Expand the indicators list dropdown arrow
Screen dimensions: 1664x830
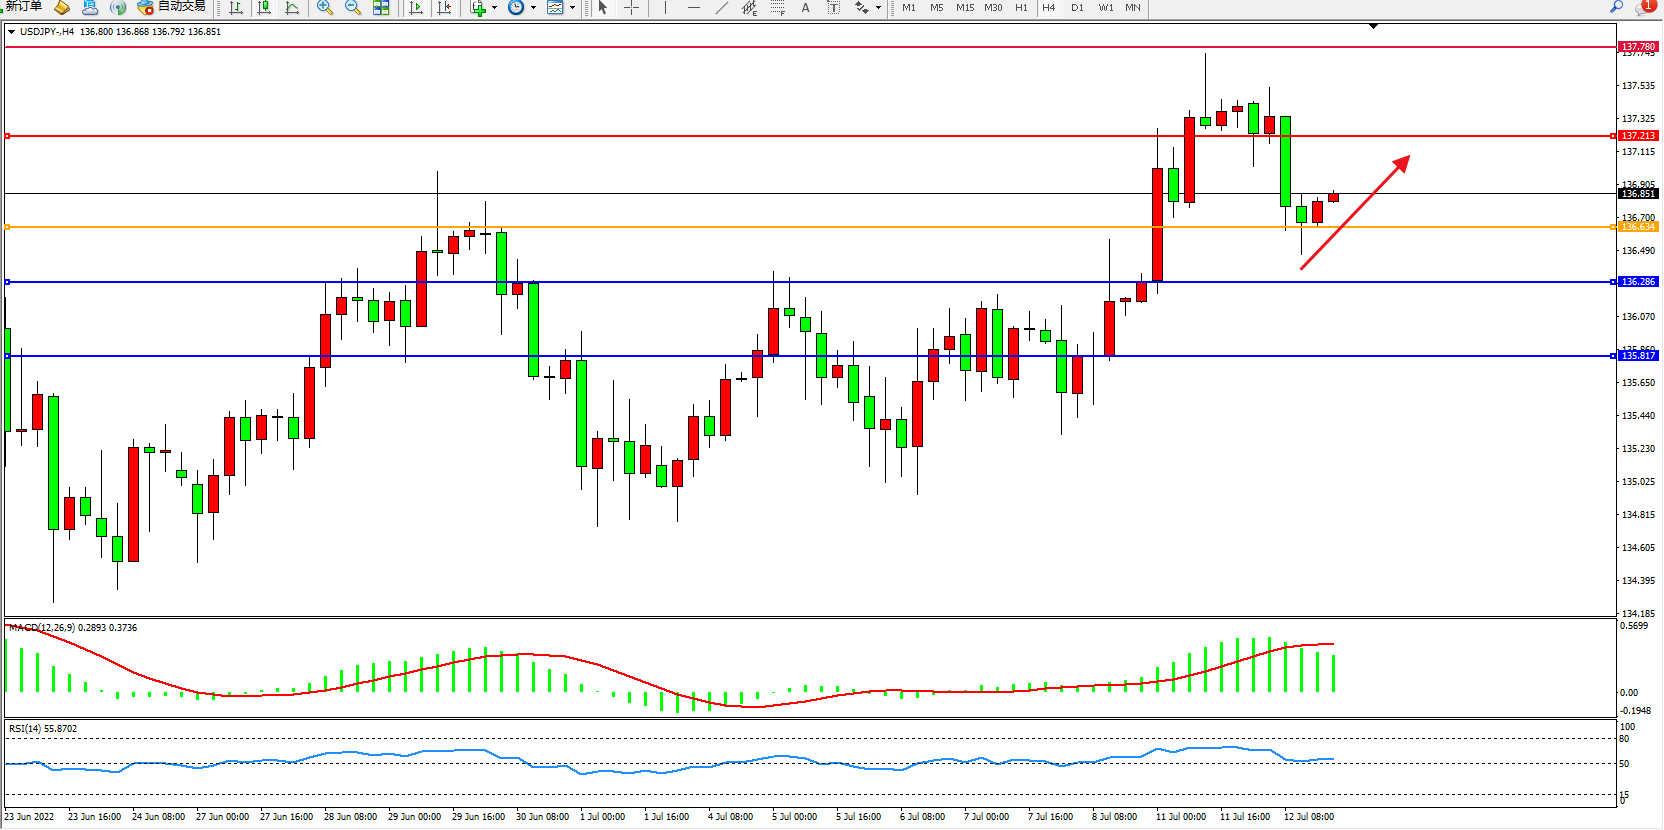[494, 8]
